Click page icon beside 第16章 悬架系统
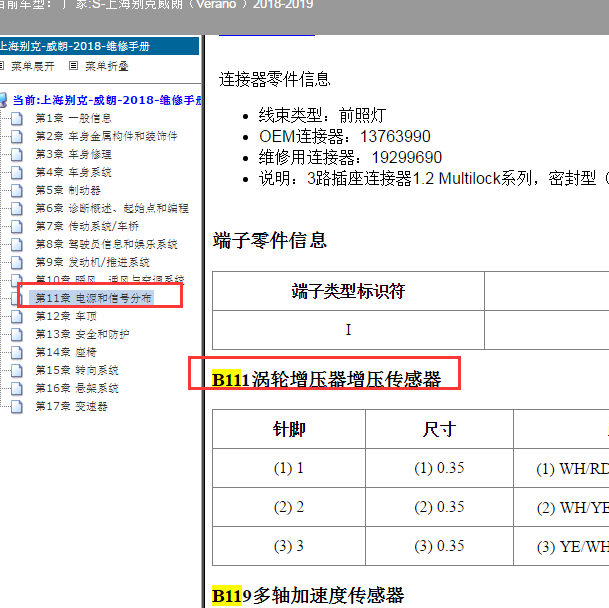This screenshot has width=609, height=608. [x=17, y=388]
